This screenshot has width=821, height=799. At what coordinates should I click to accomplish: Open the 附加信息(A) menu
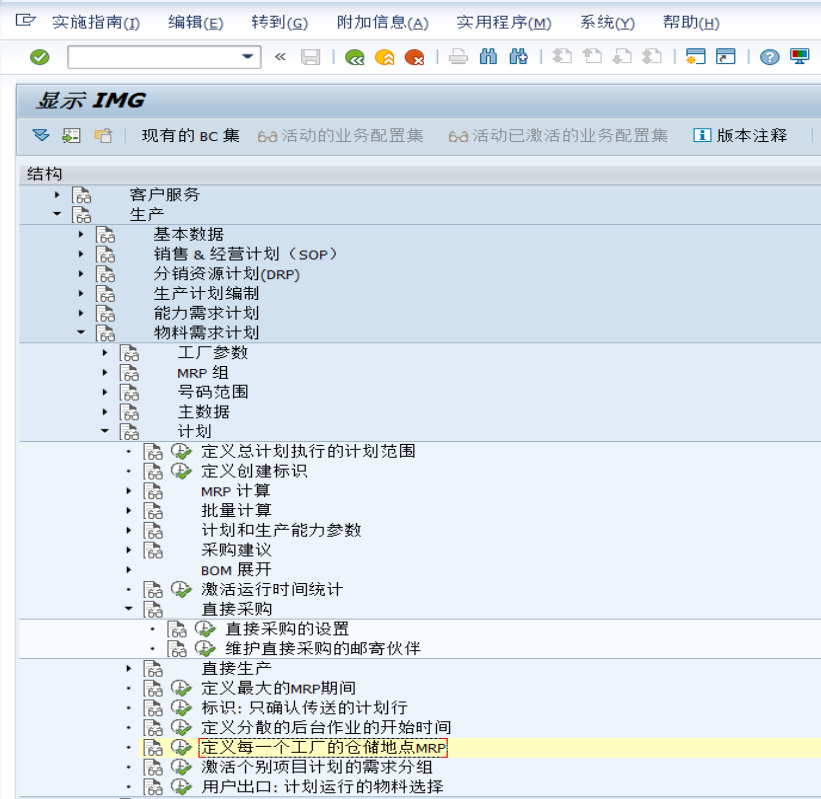382,23
